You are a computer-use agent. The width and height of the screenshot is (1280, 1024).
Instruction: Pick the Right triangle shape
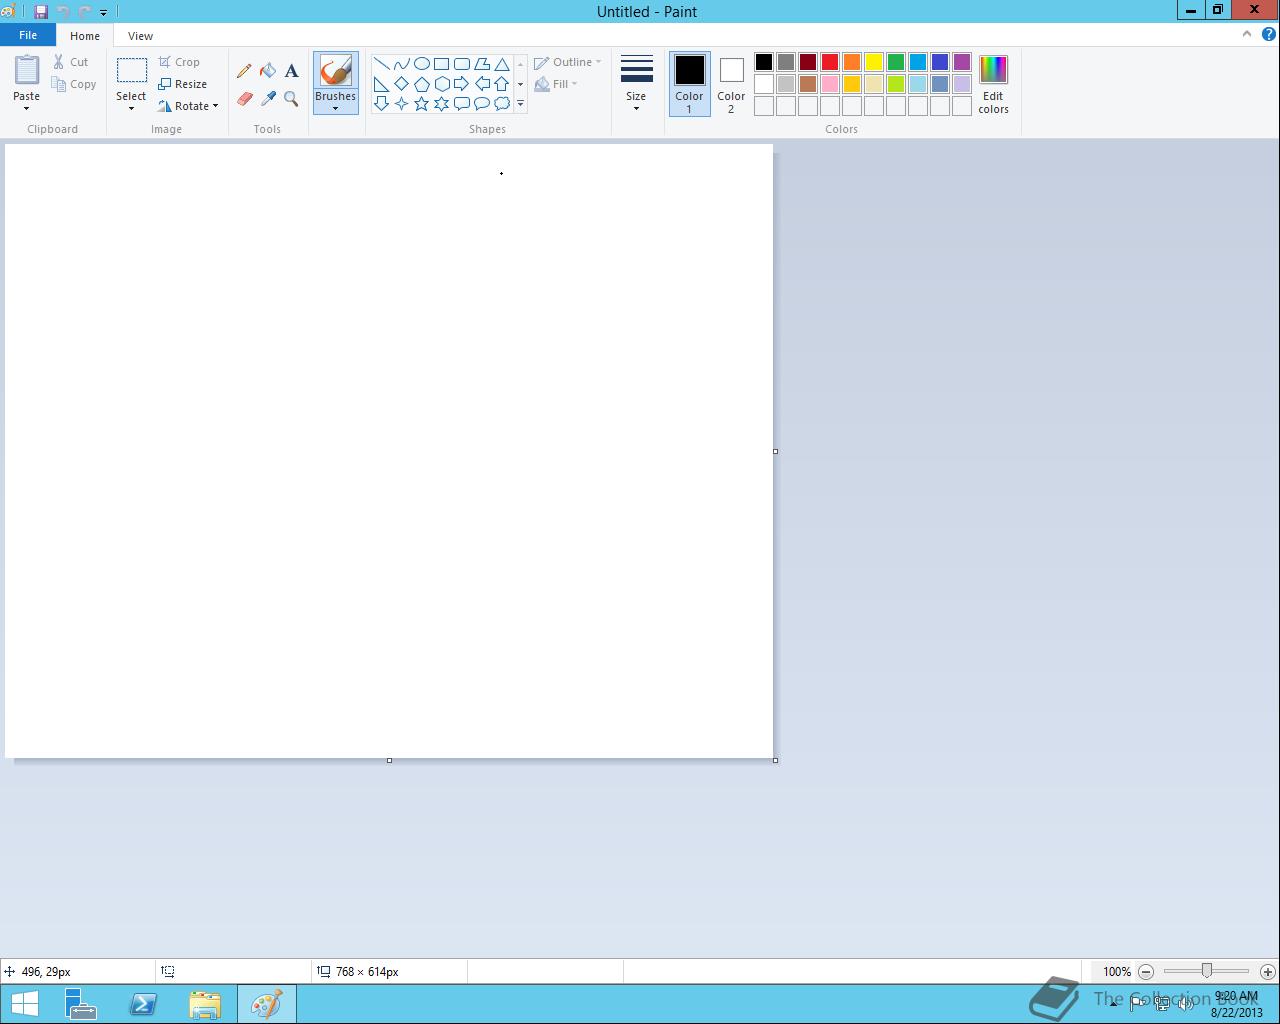click(x=381, y=84)
